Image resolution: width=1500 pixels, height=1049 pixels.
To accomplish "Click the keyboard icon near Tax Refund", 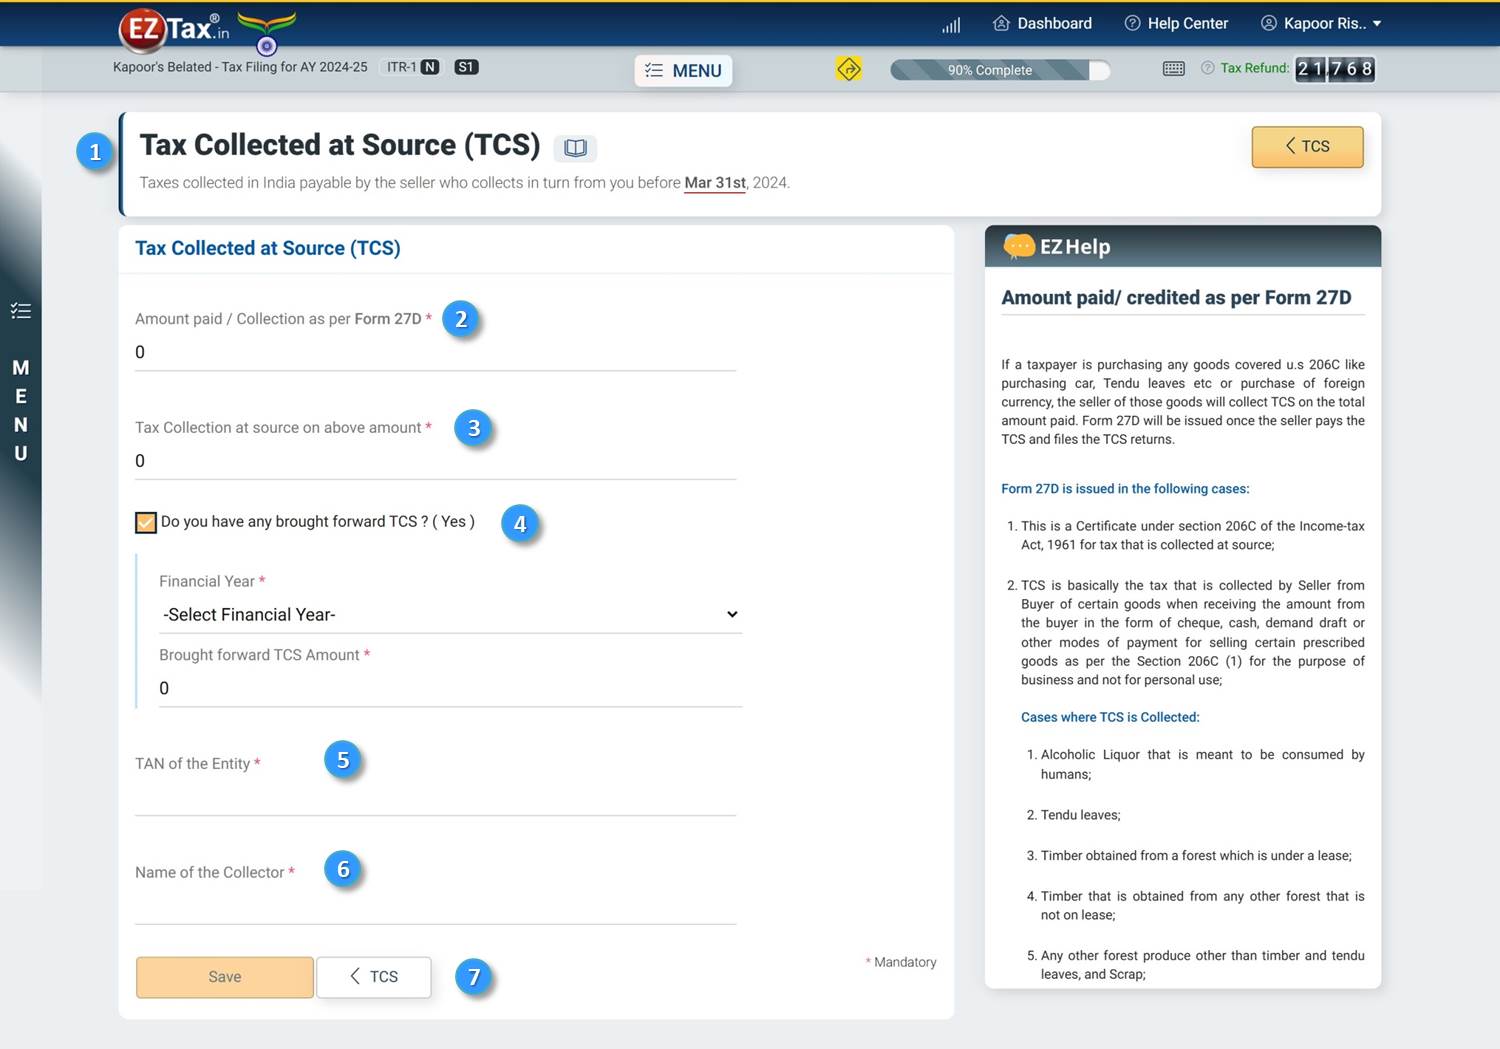I will click(x=1174, y=69).
